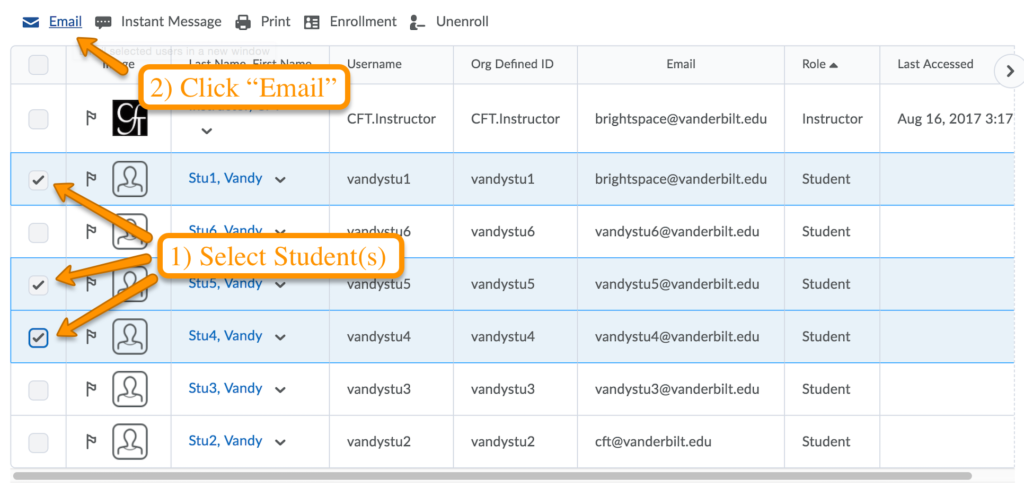Open dropdown arrow next to Stu1, Vandy
This screenshot has height=487, width=1024.
coord(280,180)
